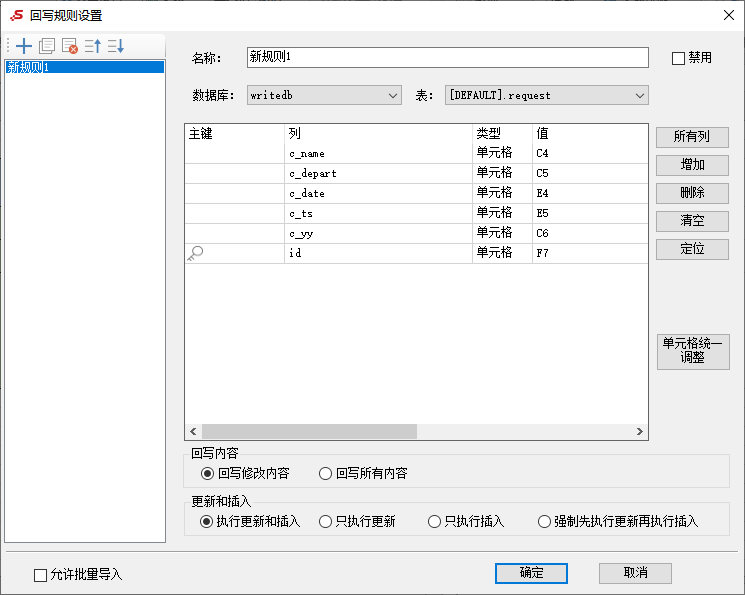This screenshot has height=595, width=745.
Task: Click 单元格 type cell in c_name row
Action: pos(503,154)
